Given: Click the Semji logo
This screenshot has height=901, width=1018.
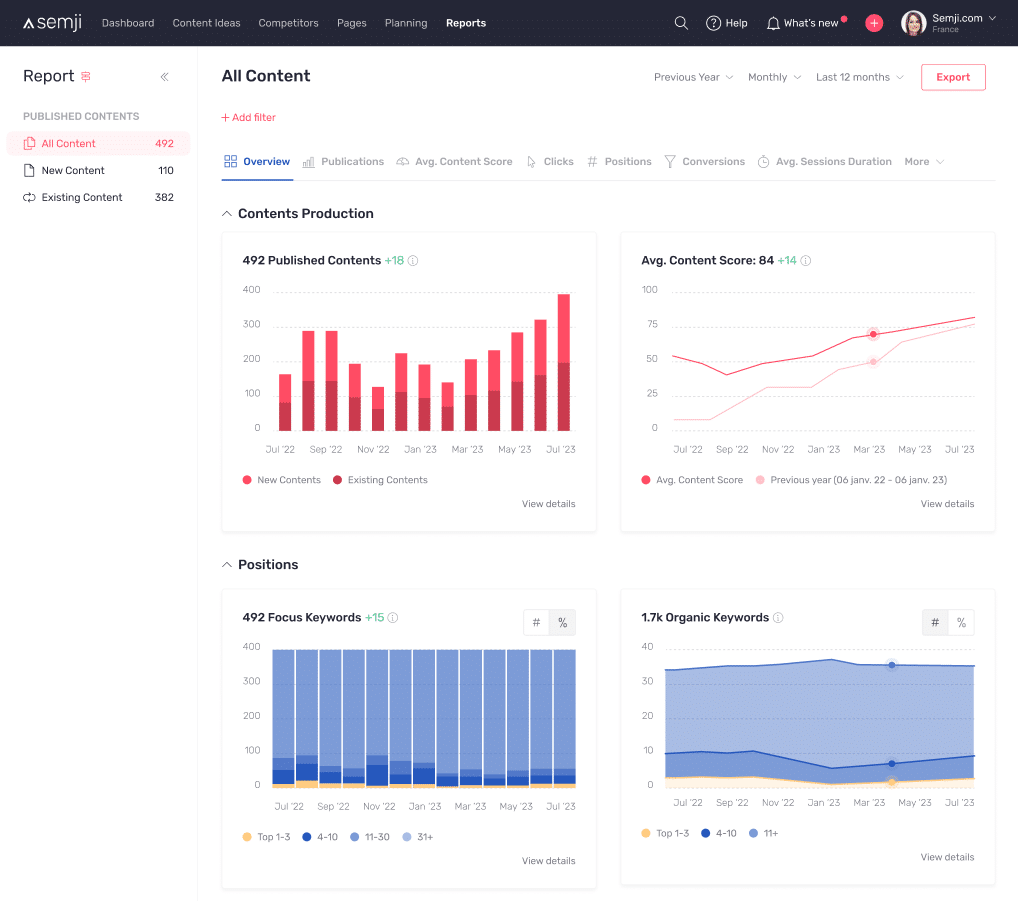Looking at the screenshot, I should (53, 23).
